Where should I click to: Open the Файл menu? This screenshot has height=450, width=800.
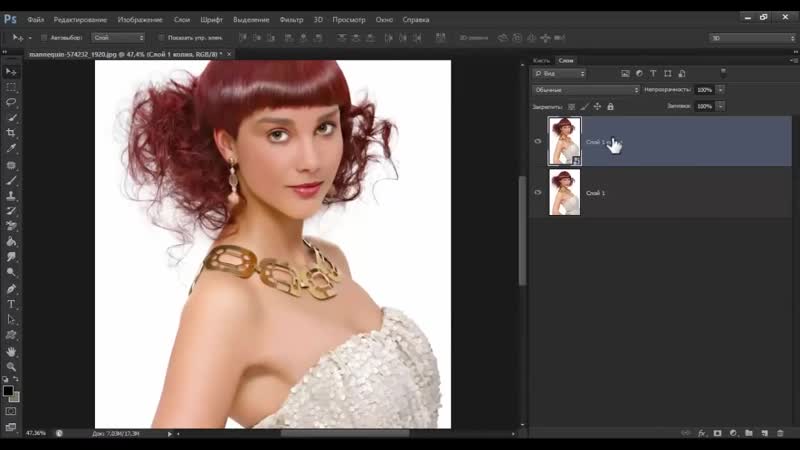tap(36, 19)
